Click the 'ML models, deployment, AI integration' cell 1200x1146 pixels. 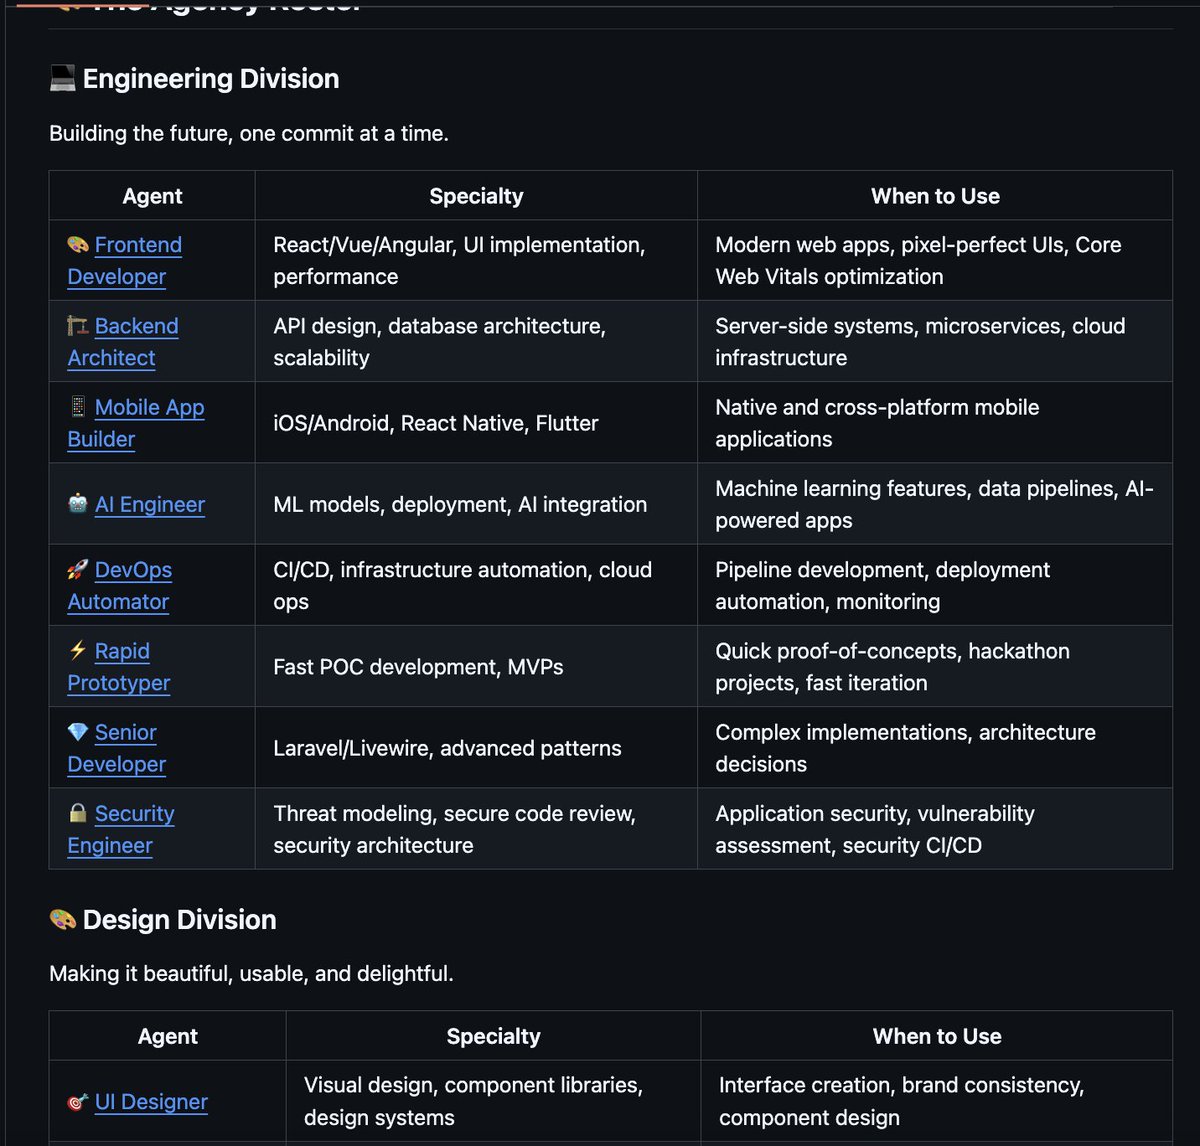point(476,504)
